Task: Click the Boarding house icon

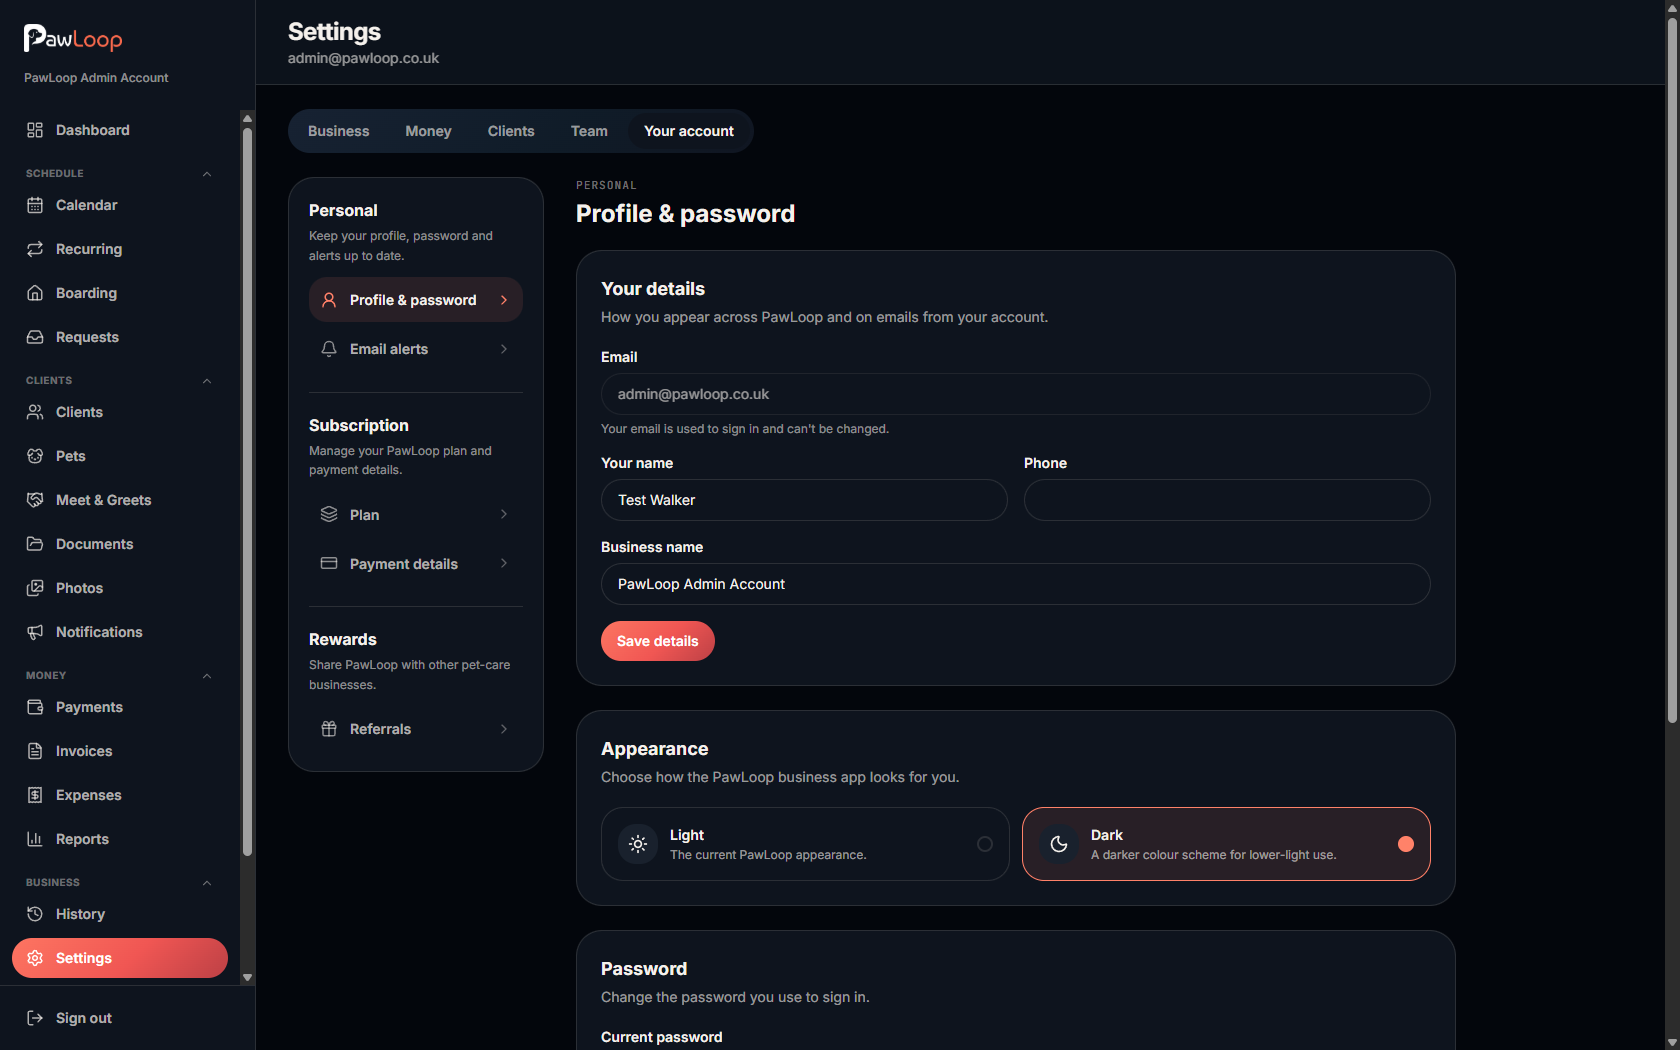Action: pyautogui.click(x=35, y=293)
